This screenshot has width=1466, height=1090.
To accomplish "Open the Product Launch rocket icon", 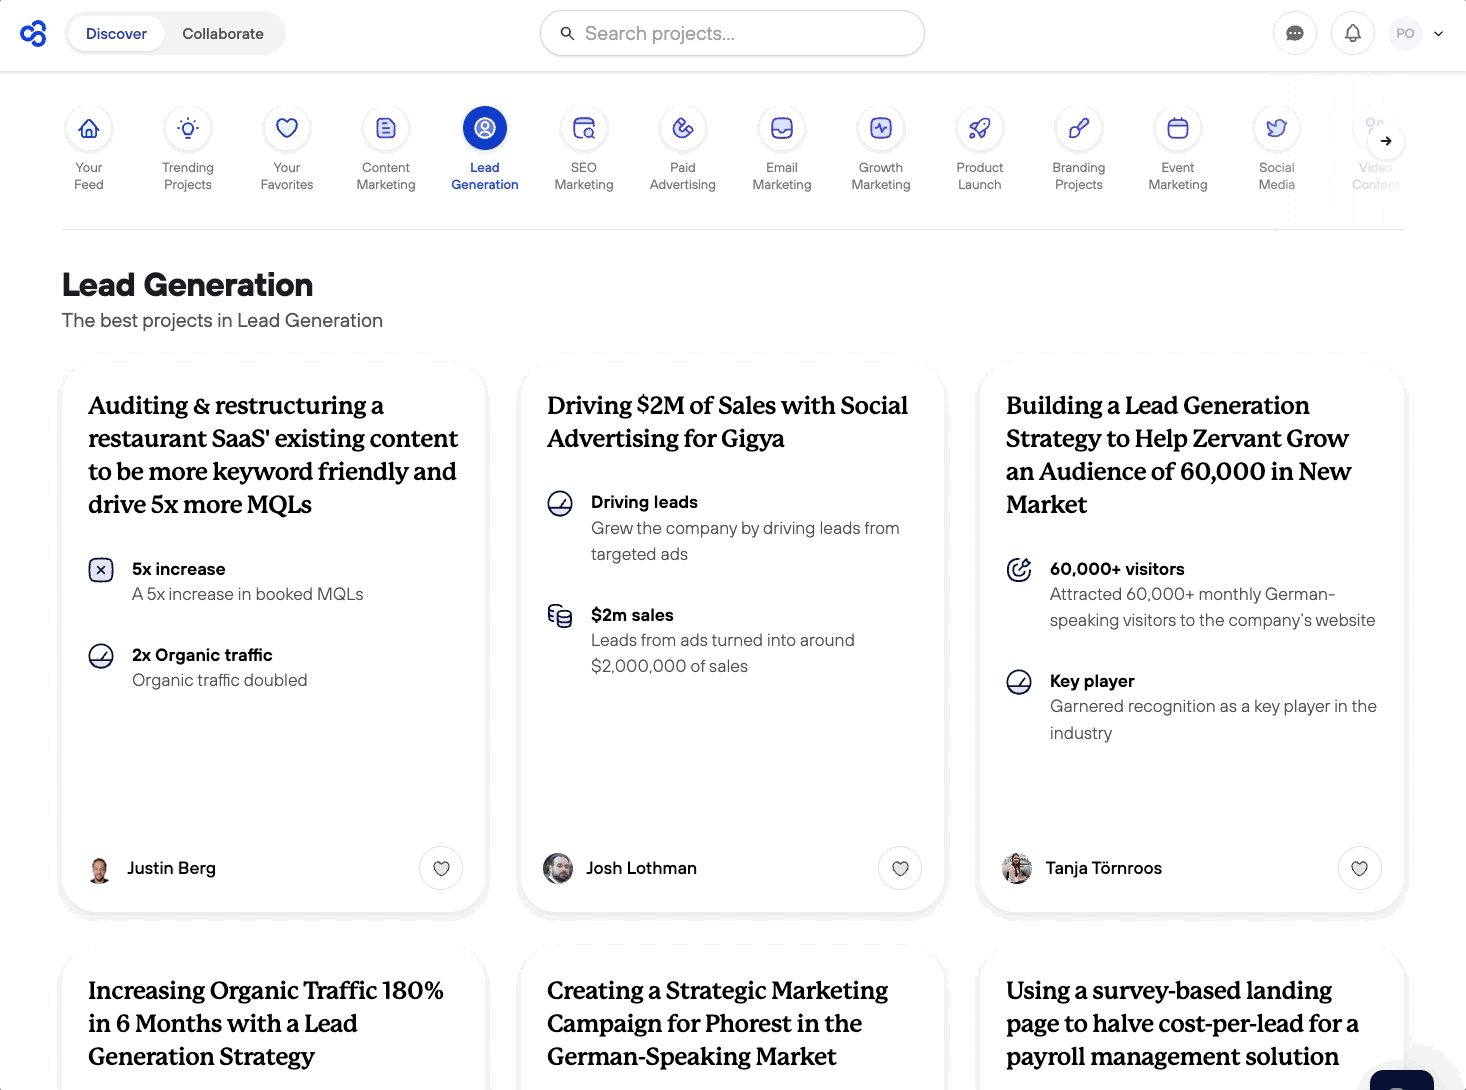I will (980, 129).
